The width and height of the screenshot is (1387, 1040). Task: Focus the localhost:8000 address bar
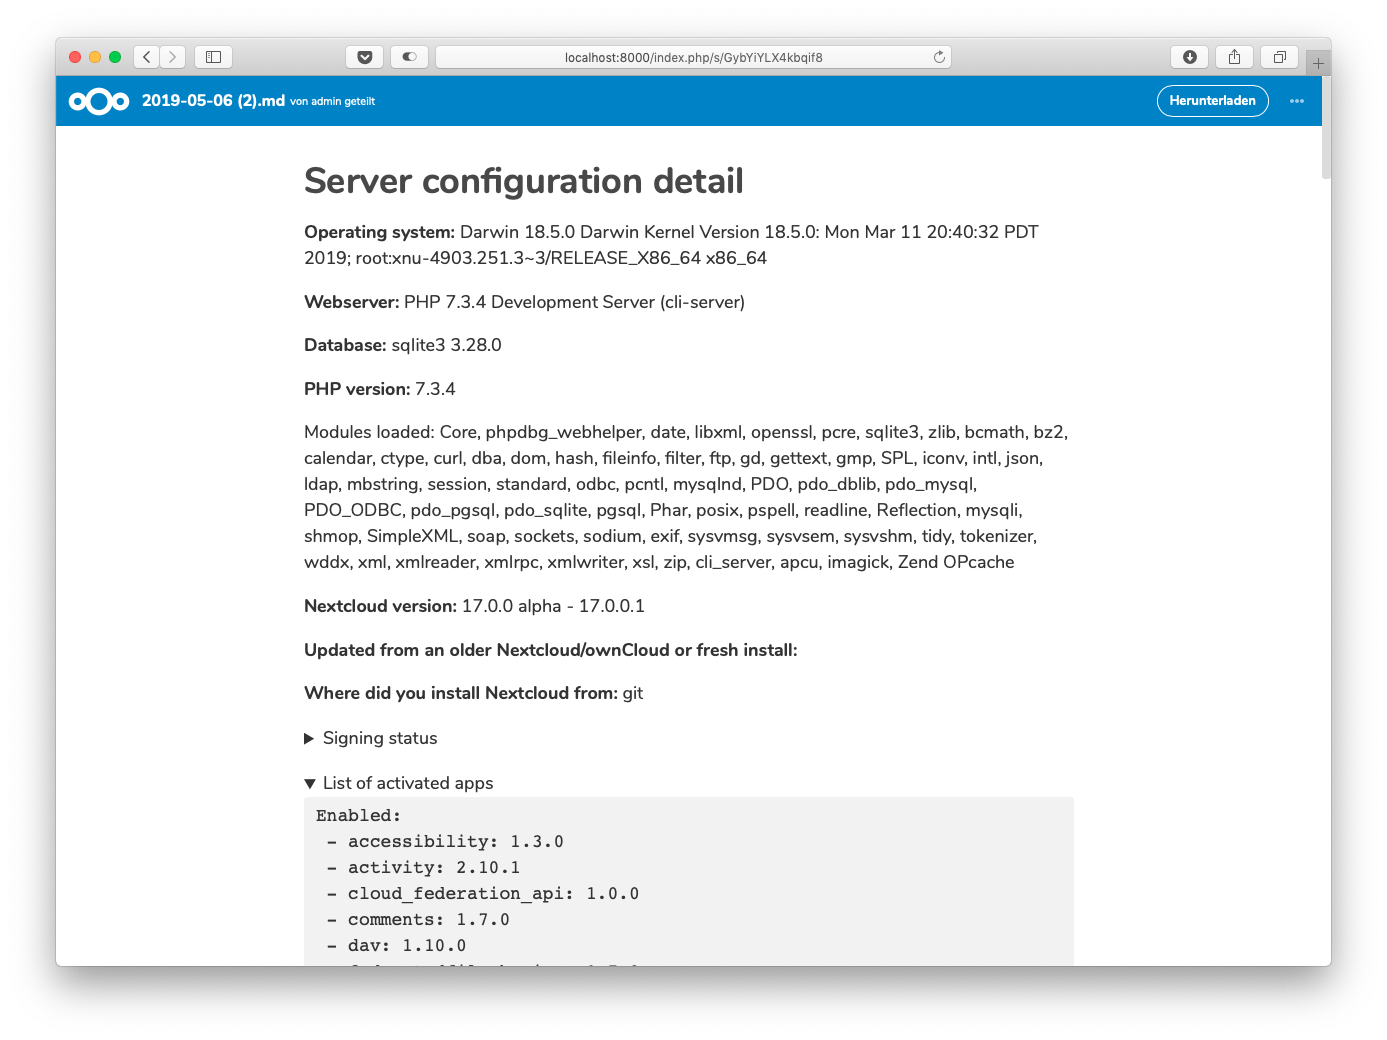694,57
